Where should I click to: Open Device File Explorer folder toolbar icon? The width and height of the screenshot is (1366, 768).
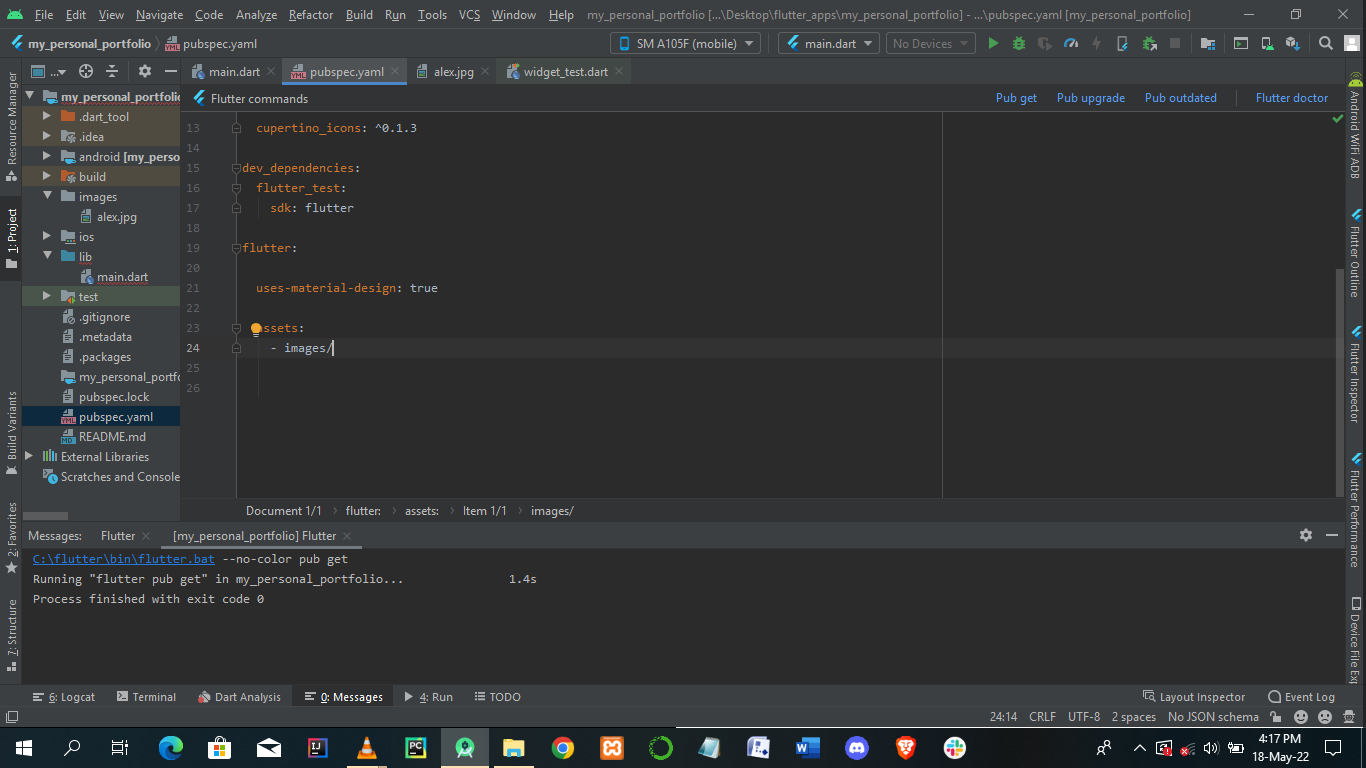point(1208,44)
